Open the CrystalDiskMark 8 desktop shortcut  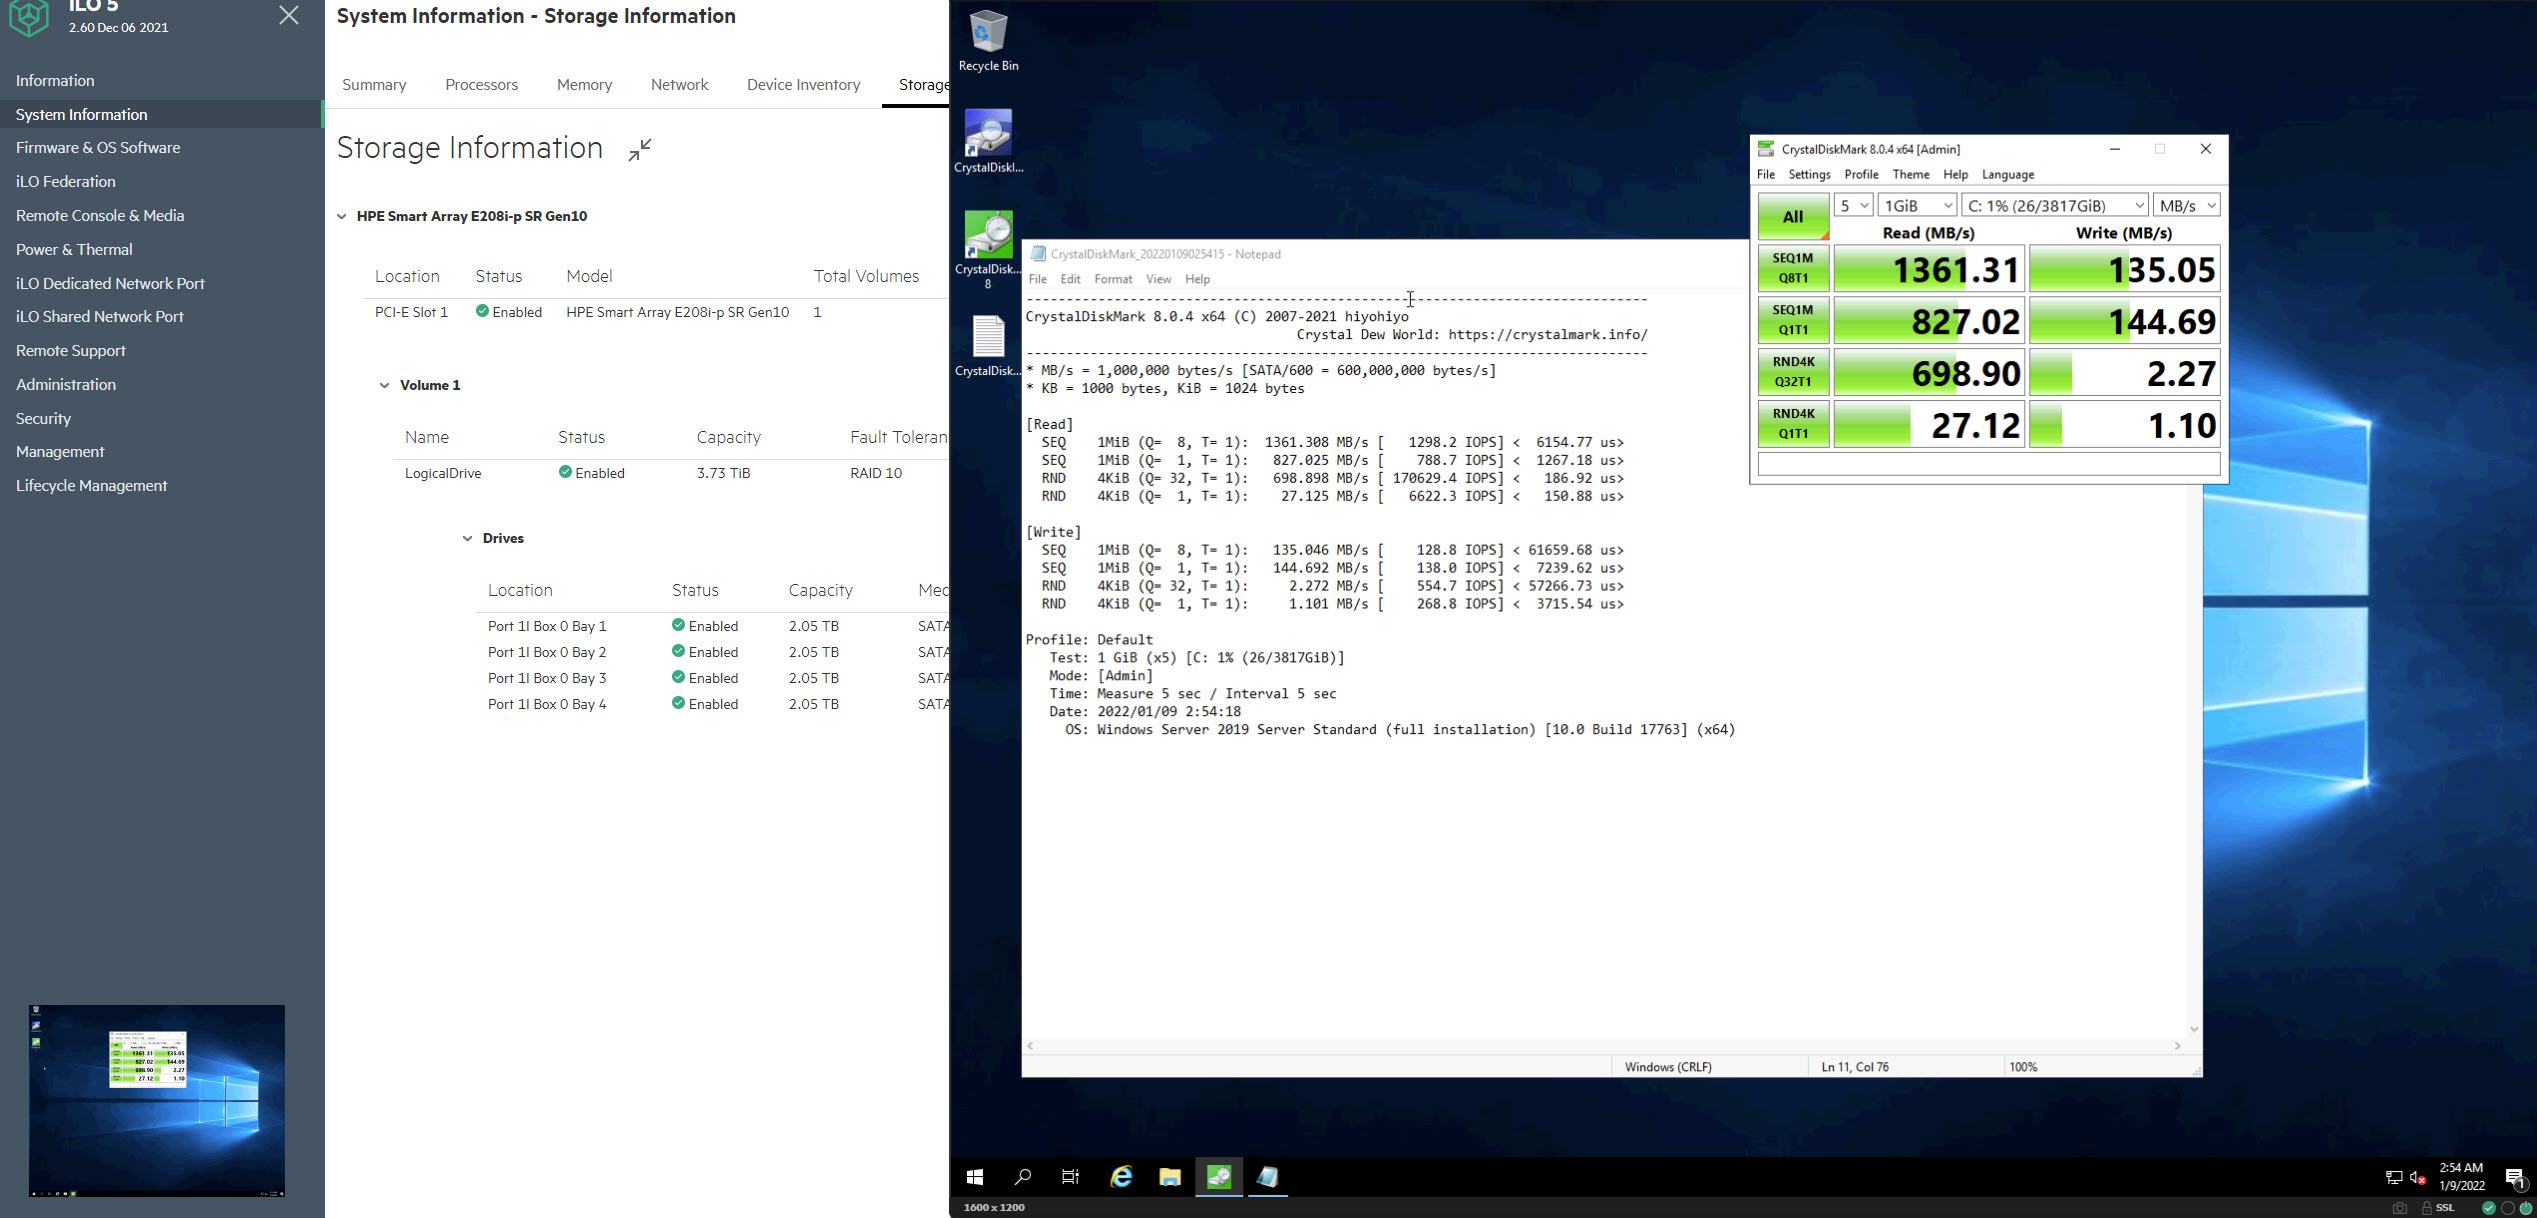click(988, 250)
